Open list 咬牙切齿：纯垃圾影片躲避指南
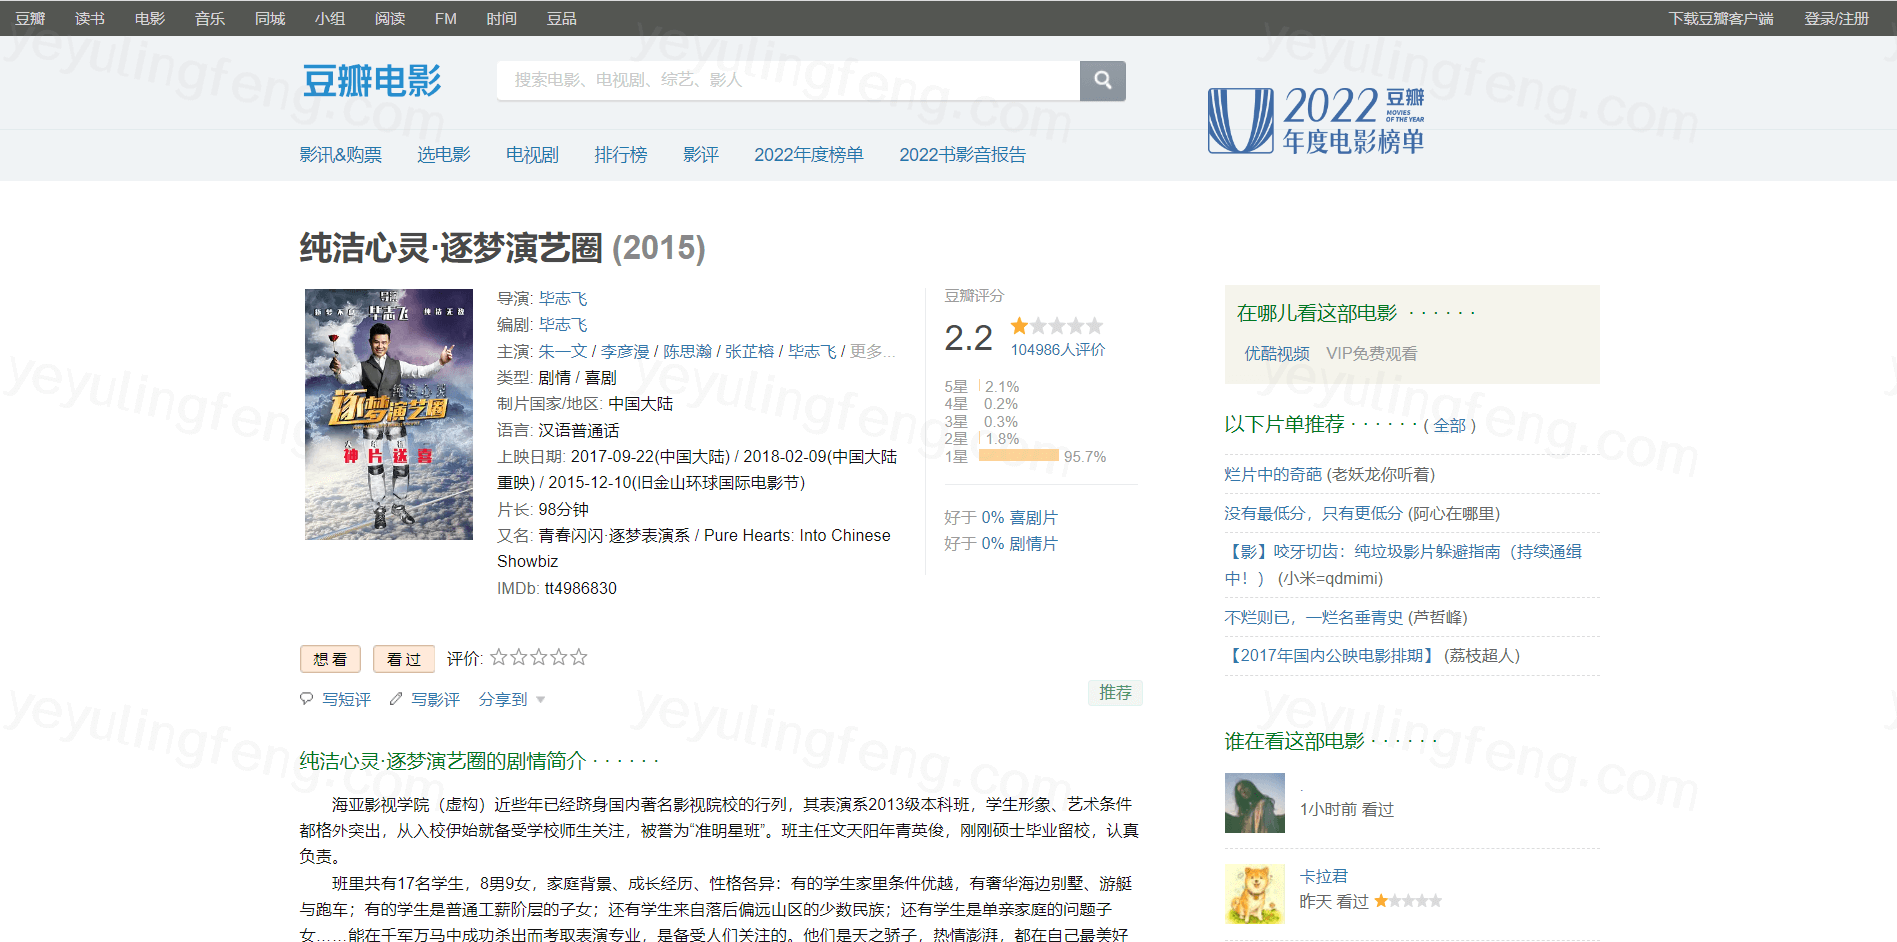 (1403, 564)
